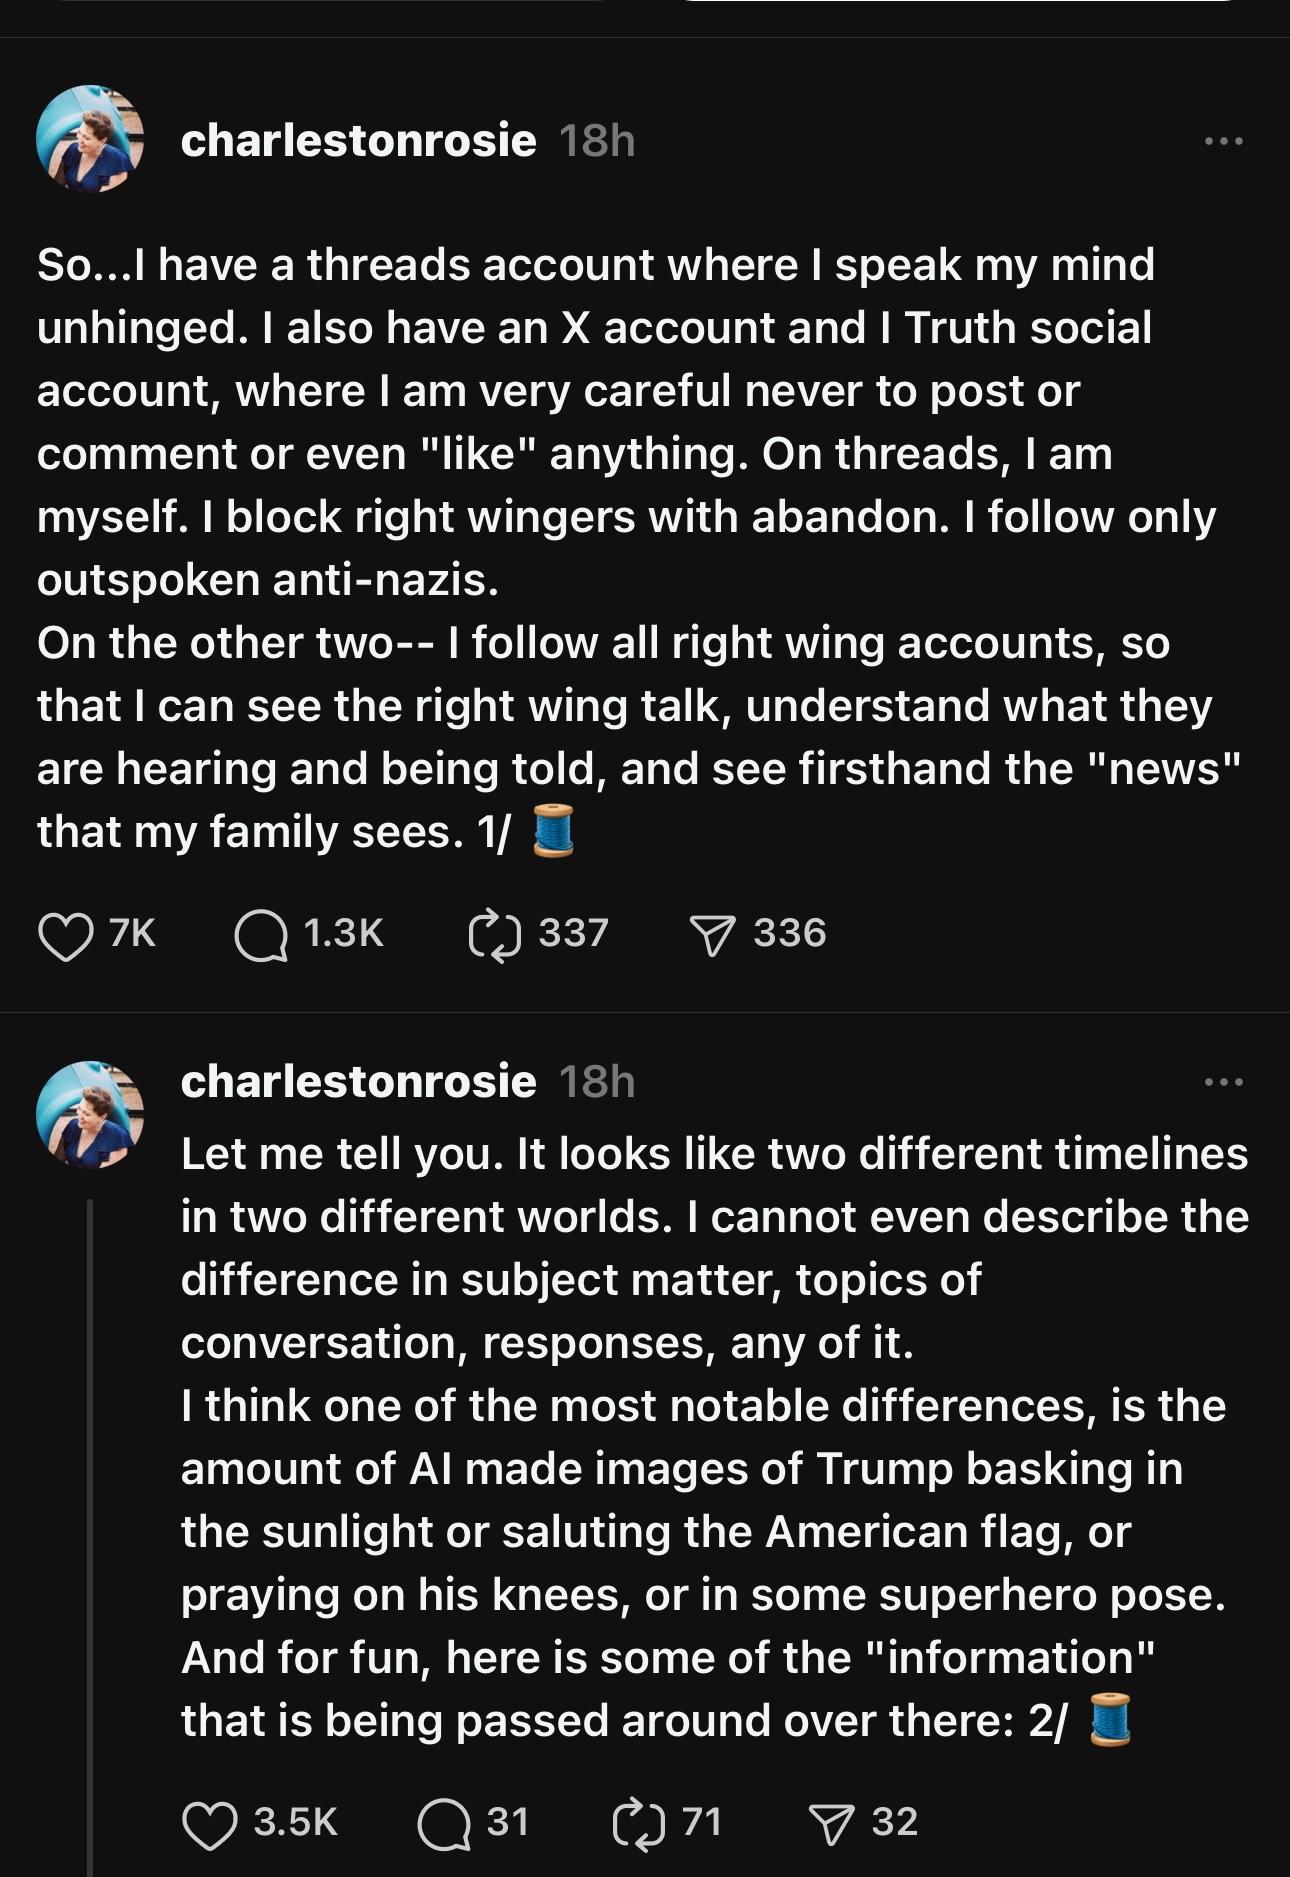Like the second post with 3.5K likes

[x=210, y=1823]
